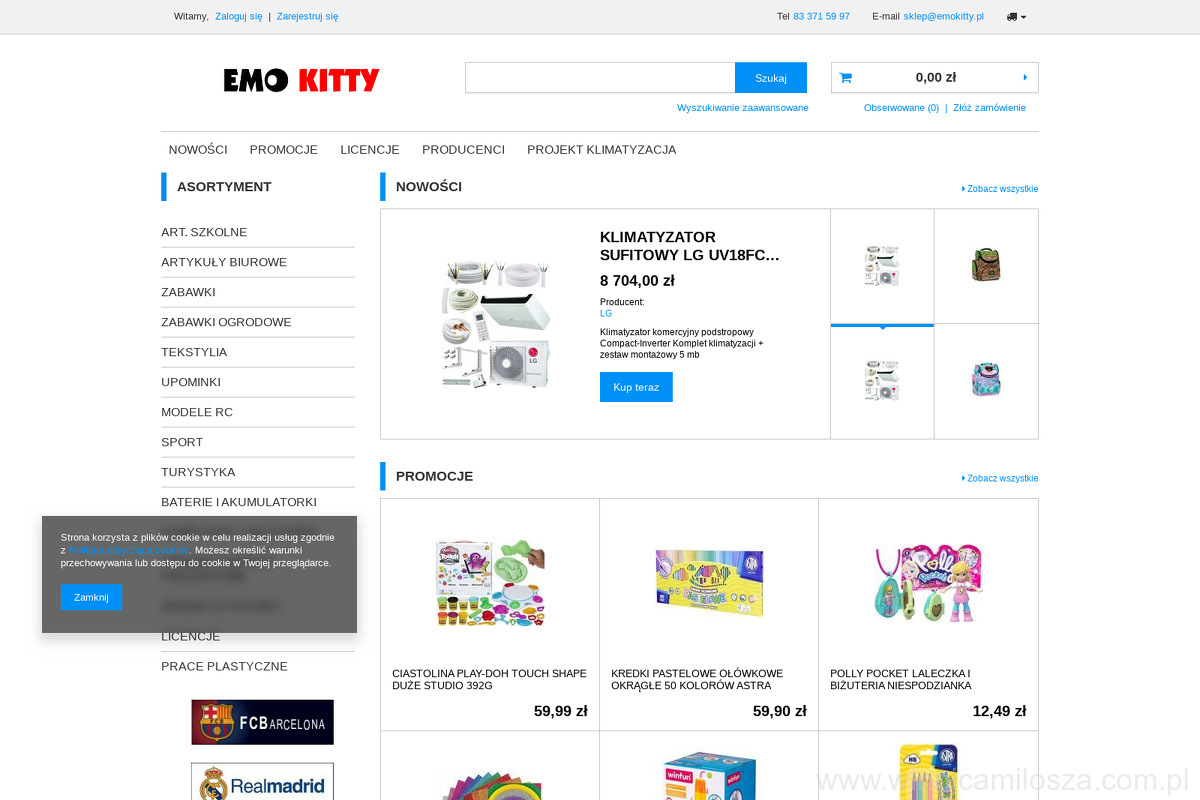Viewport: 1200px width, 800px height.
Task: Click the Kup teraz button
Action: pyautogui.click(x=636, y=387)
